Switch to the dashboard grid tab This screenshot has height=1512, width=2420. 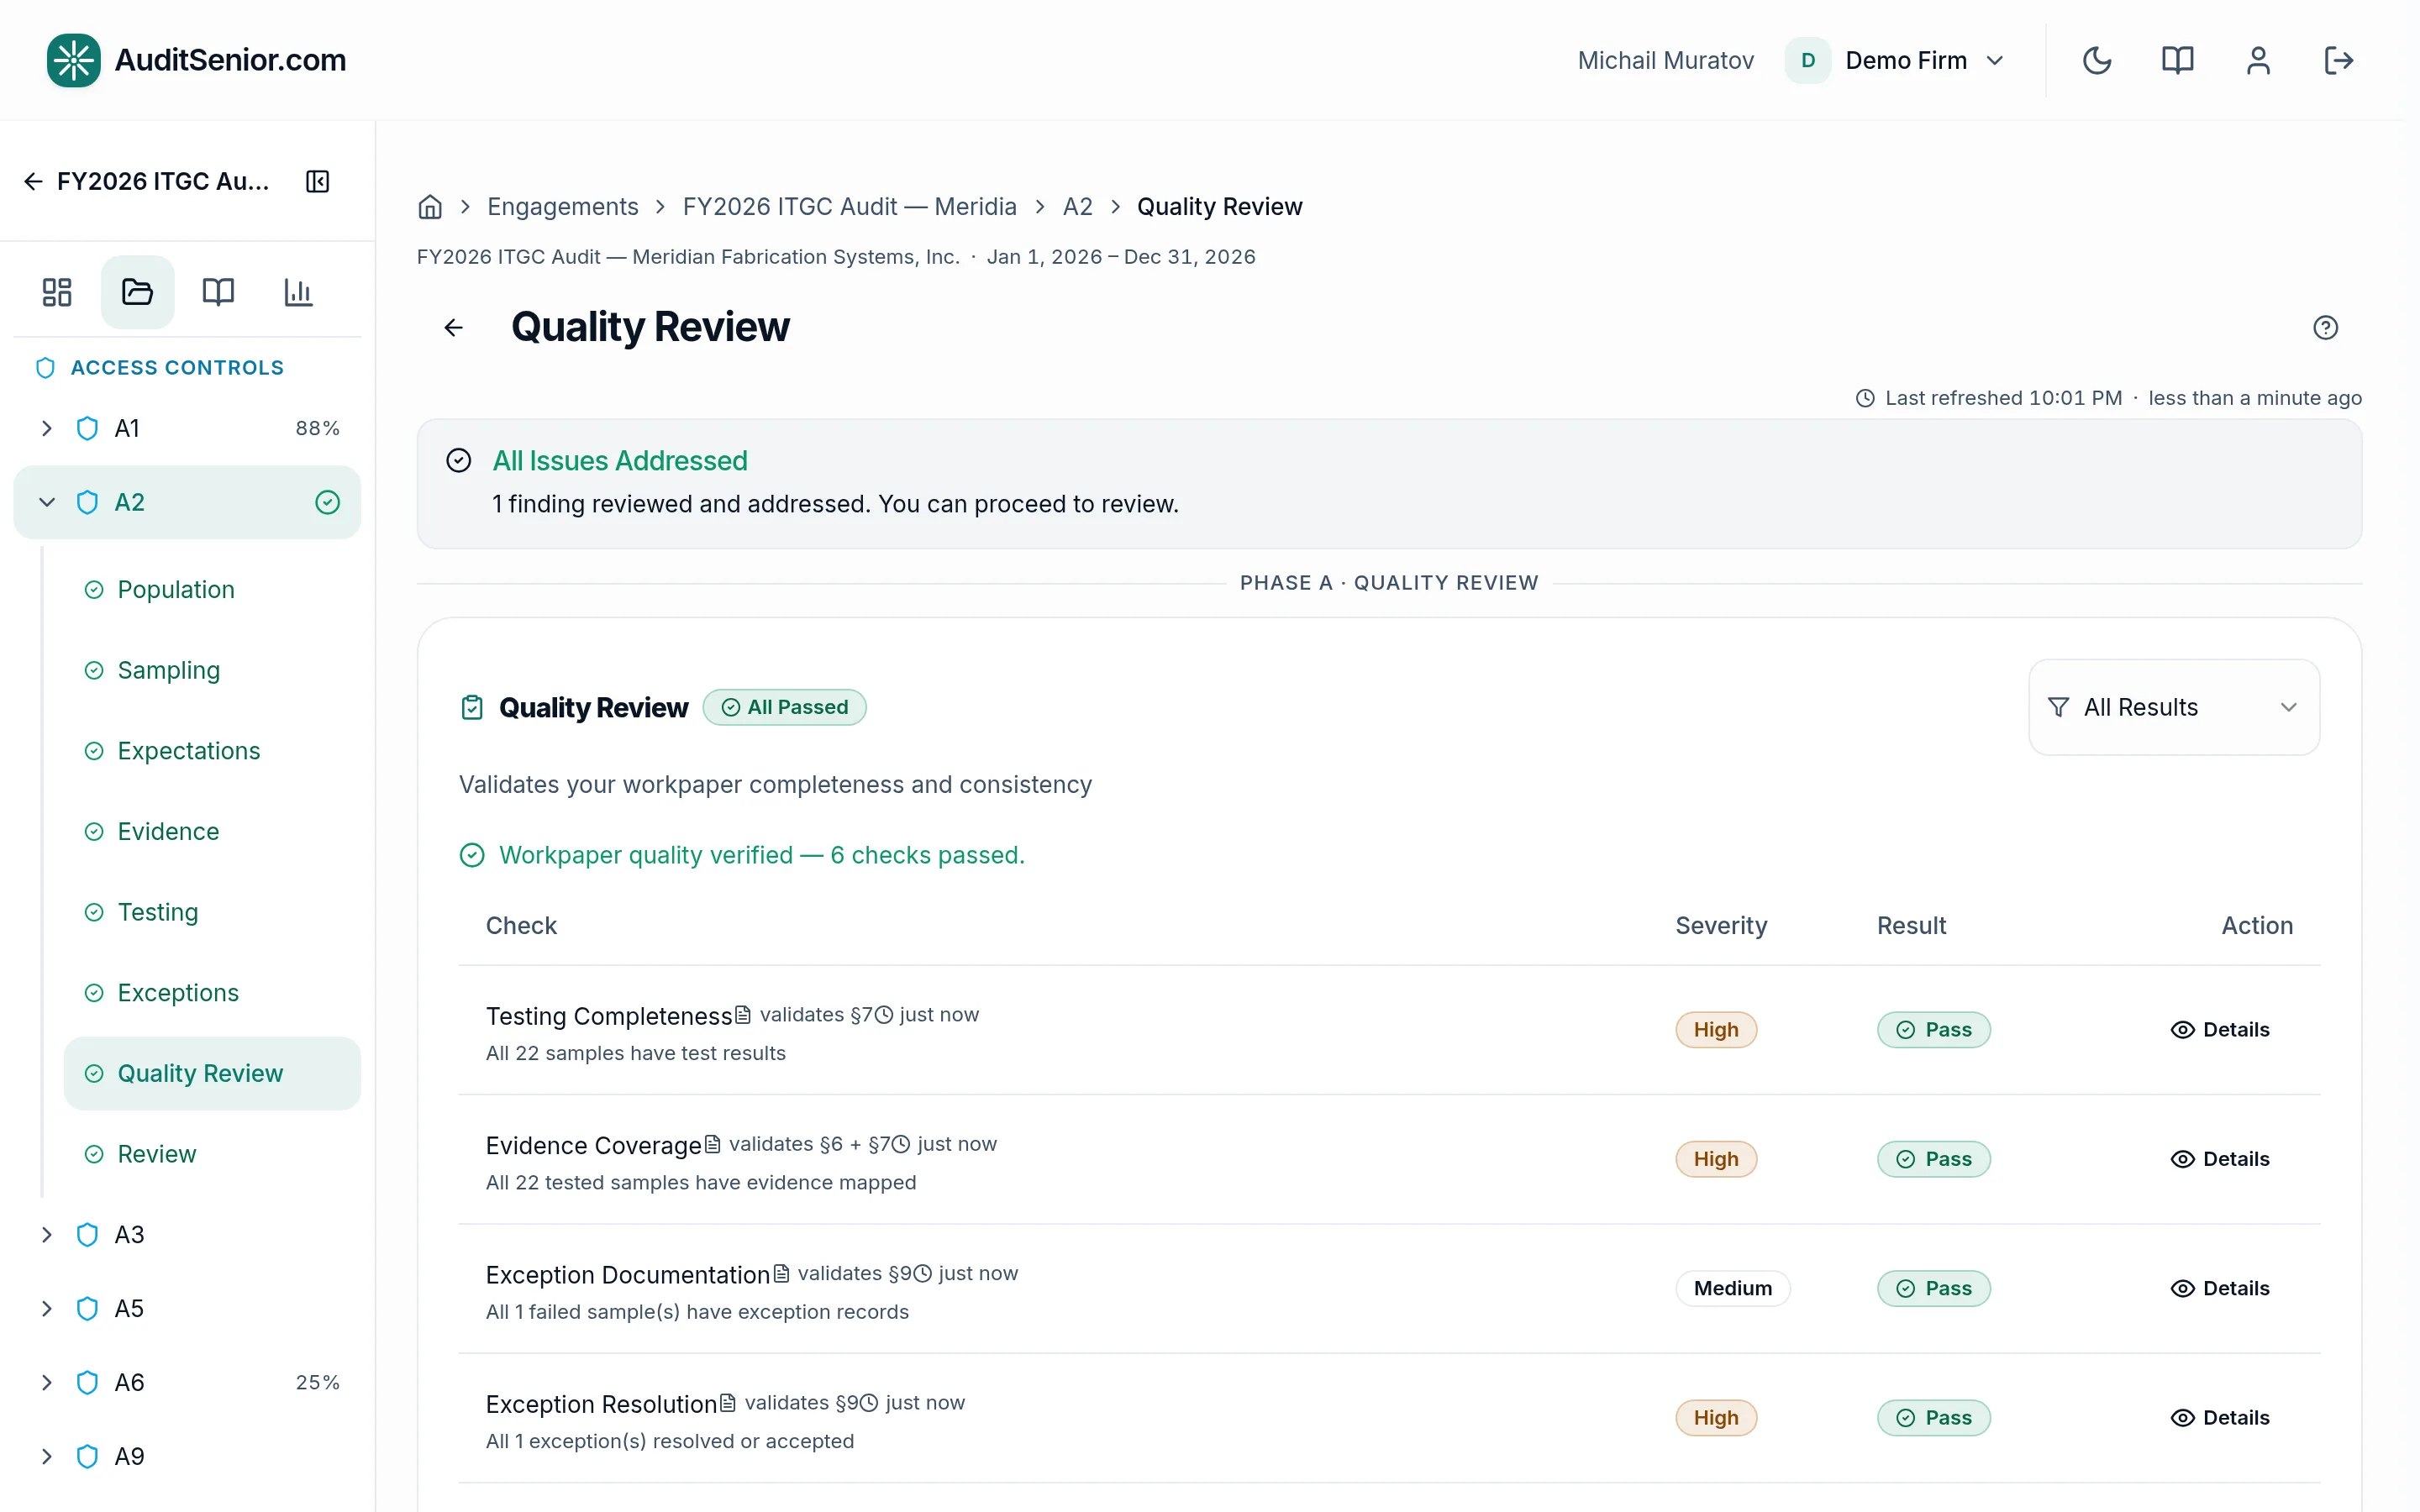tap(57, 292)
